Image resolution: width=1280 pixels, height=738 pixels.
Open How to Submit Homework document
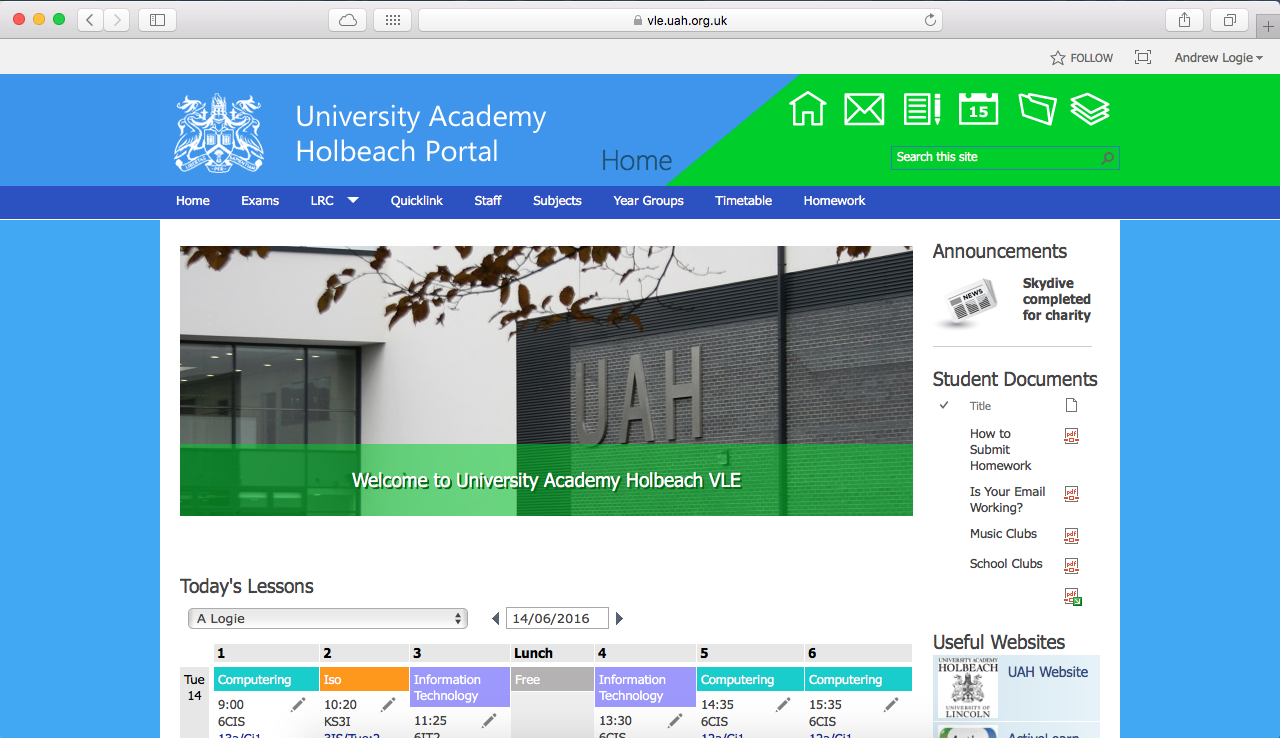pos(1000,450)
